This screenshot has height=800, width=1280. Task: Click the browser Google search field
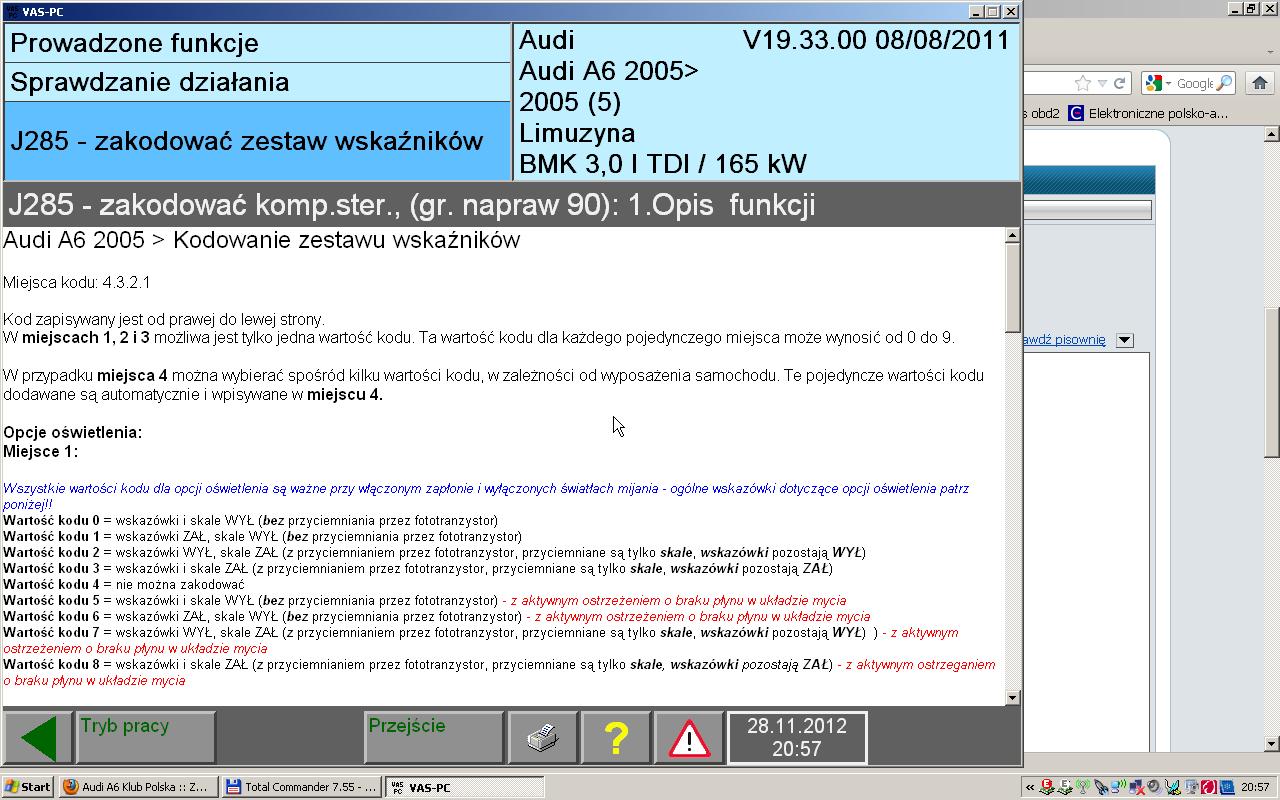[1194, 83]
